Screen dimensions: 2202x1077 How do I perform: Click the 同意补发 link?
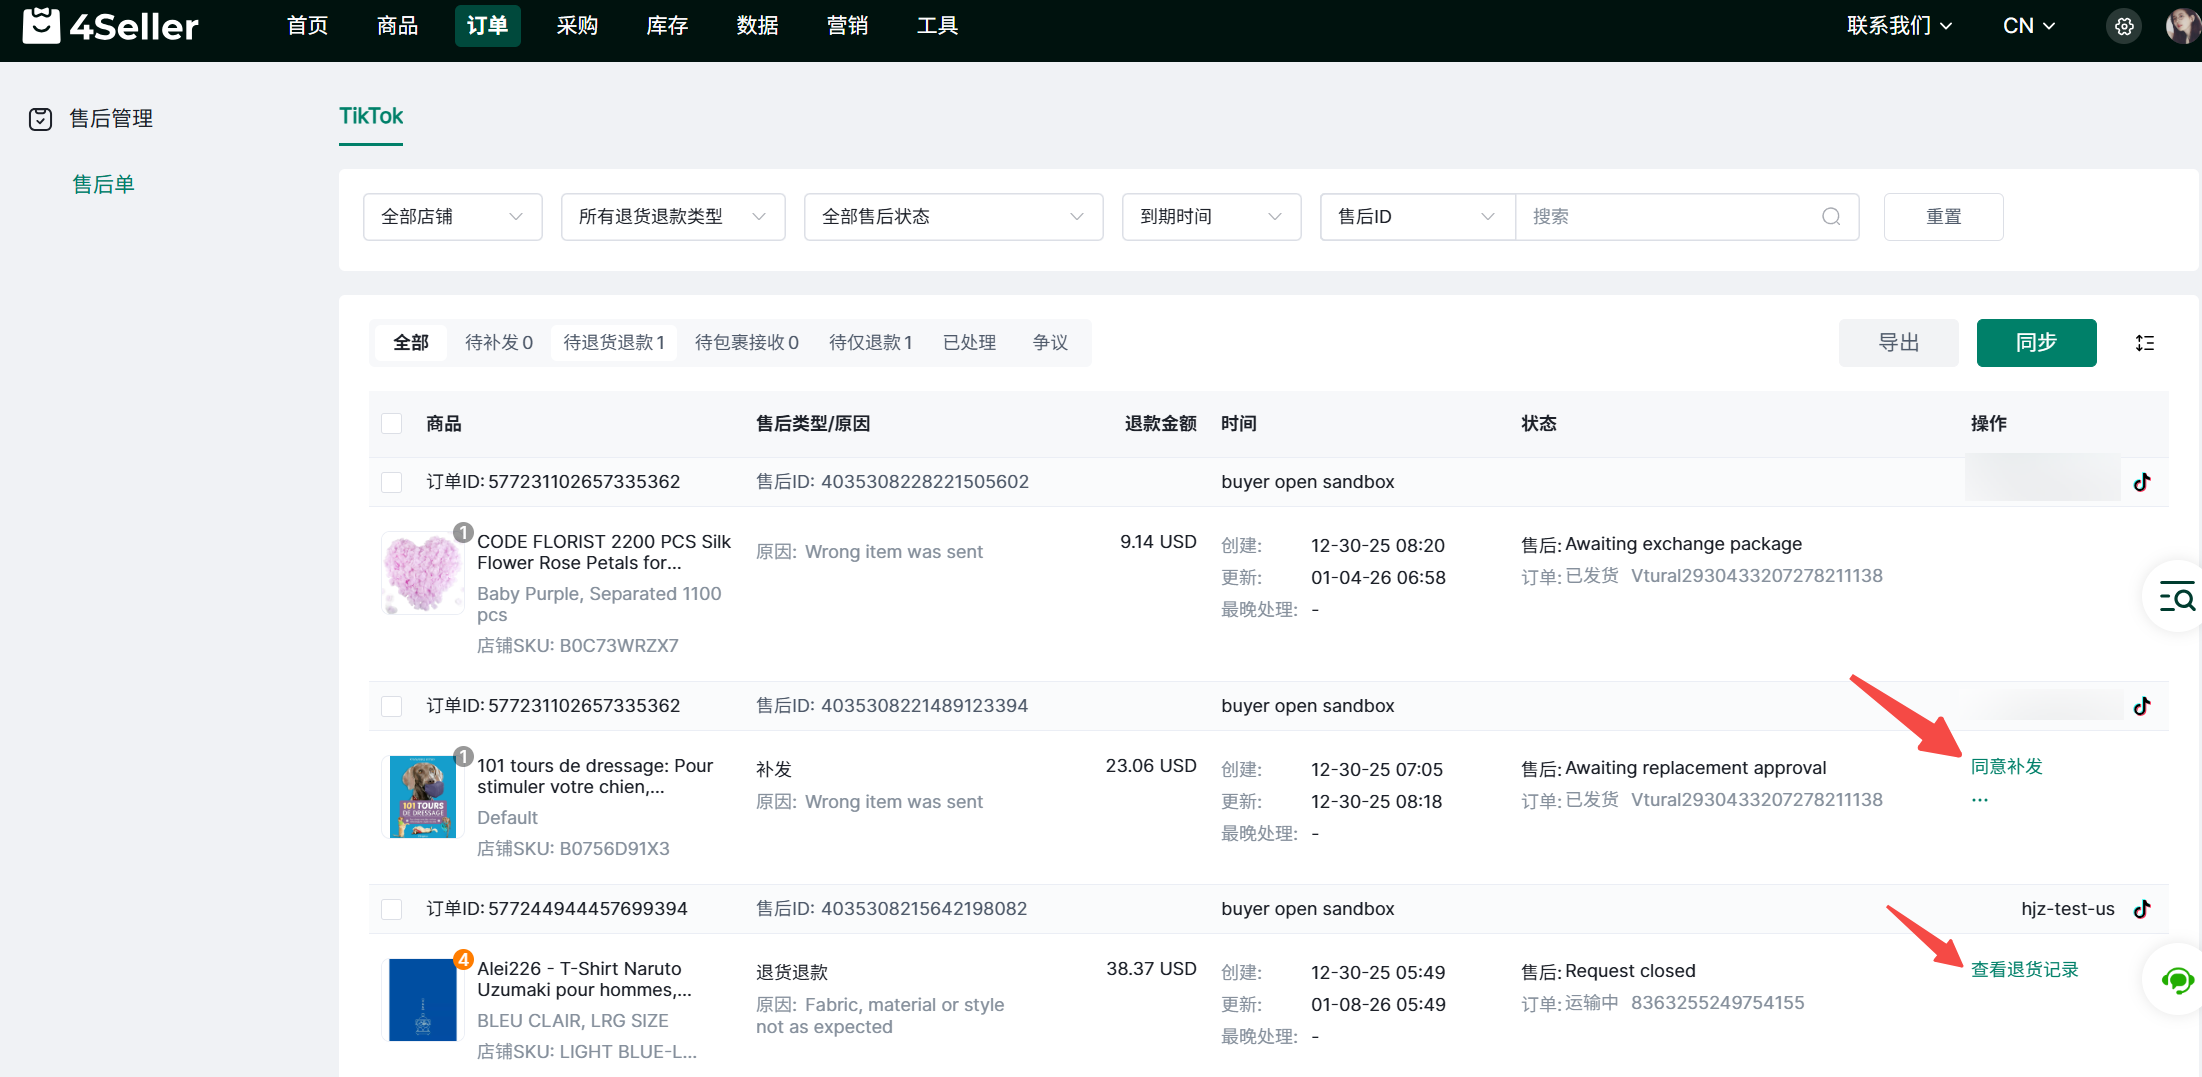click(x=2006, y=767)
